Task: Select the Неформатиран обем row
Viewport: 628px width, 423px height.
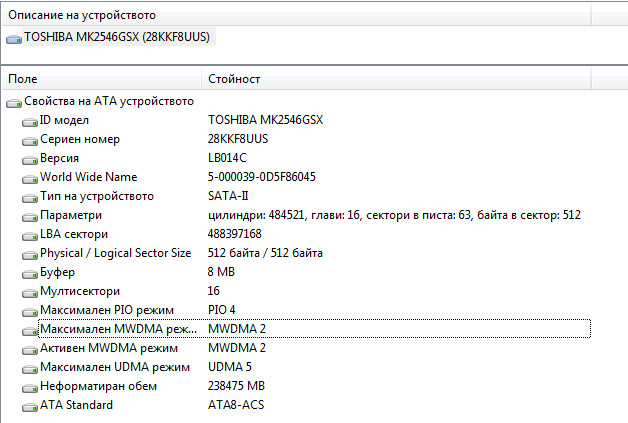Action: (98, 386)
